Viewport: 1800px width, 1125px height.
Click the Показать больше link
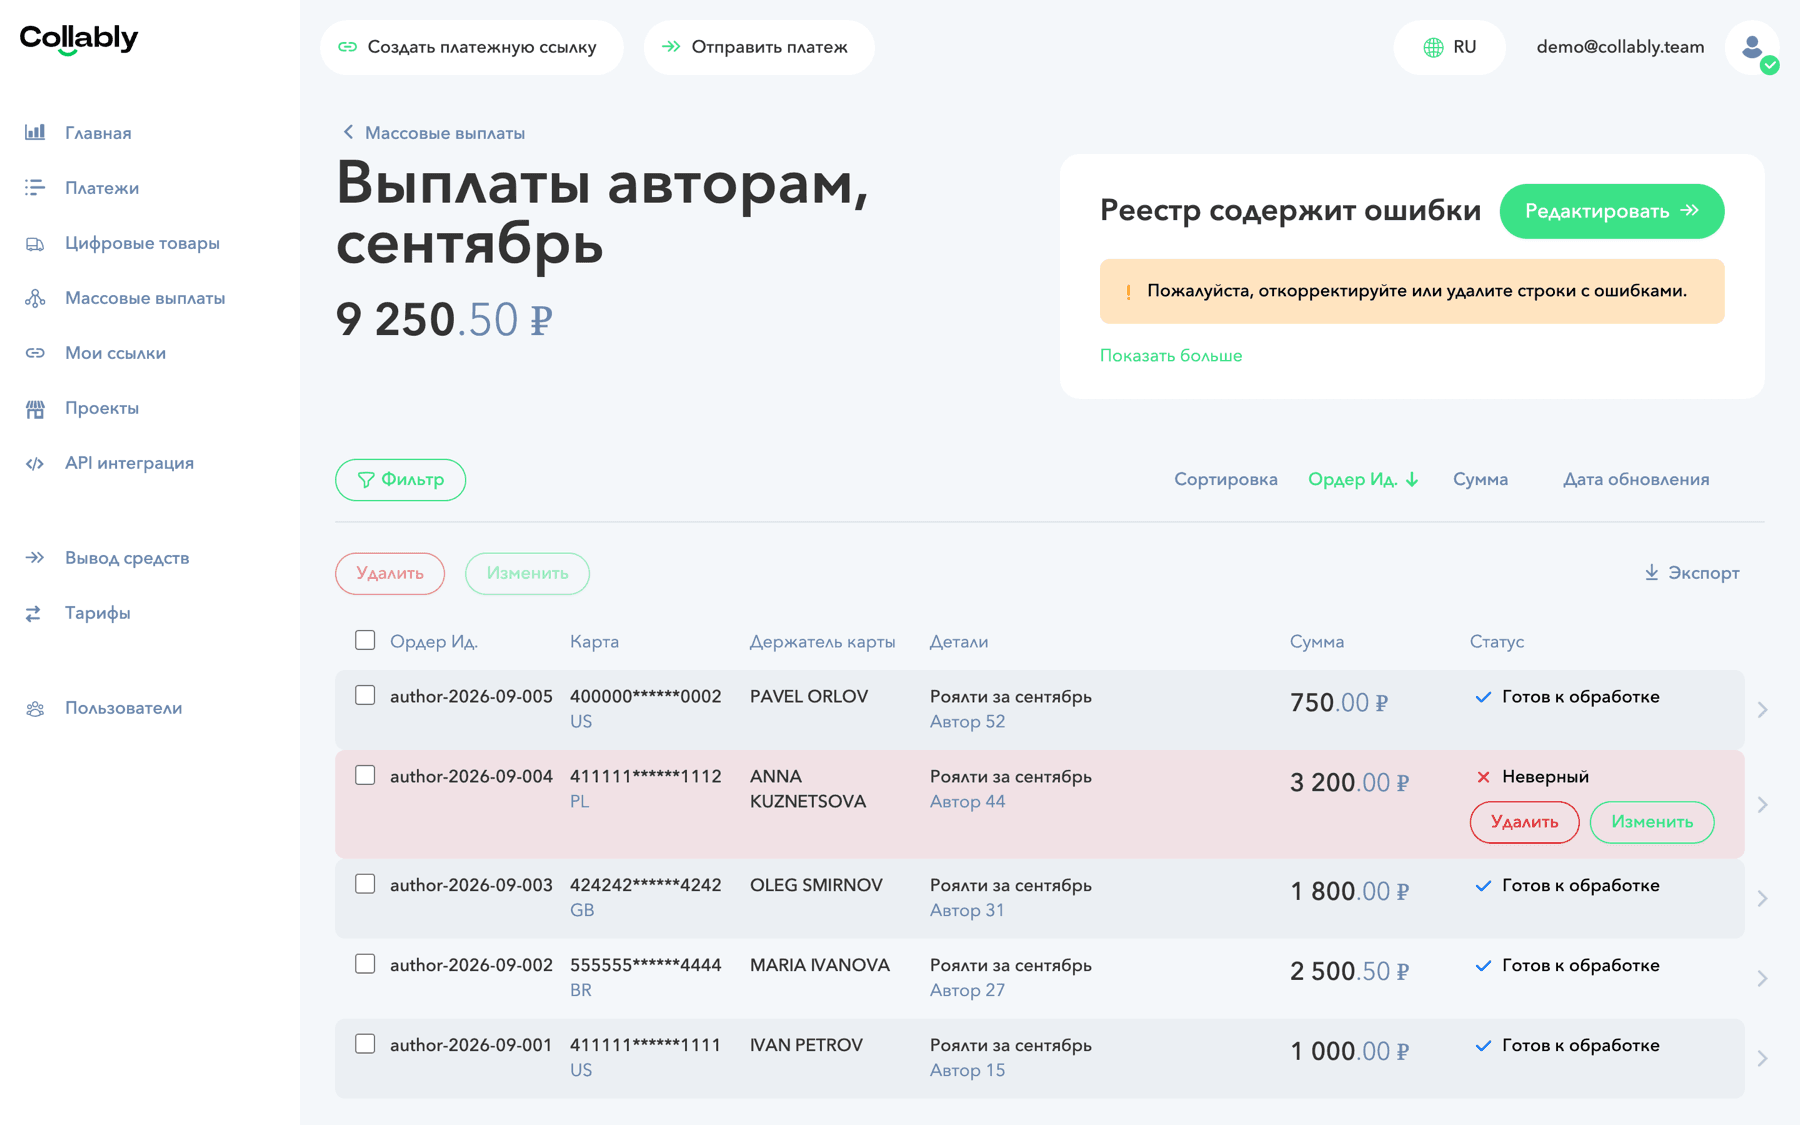point(1171,355)
